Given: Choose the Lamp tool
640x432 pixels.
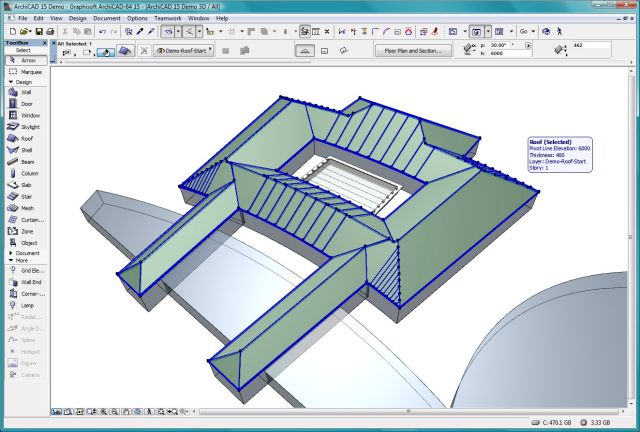Looking at the screenshot, I should [x=26, y=305].
